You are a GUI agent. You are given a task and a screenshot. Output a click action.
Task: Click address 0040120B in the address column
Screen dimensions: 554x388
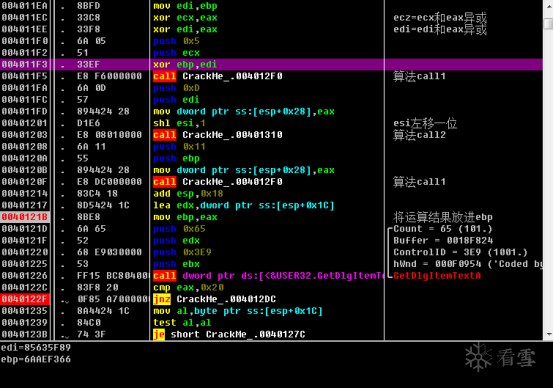[x=24, y=170]
